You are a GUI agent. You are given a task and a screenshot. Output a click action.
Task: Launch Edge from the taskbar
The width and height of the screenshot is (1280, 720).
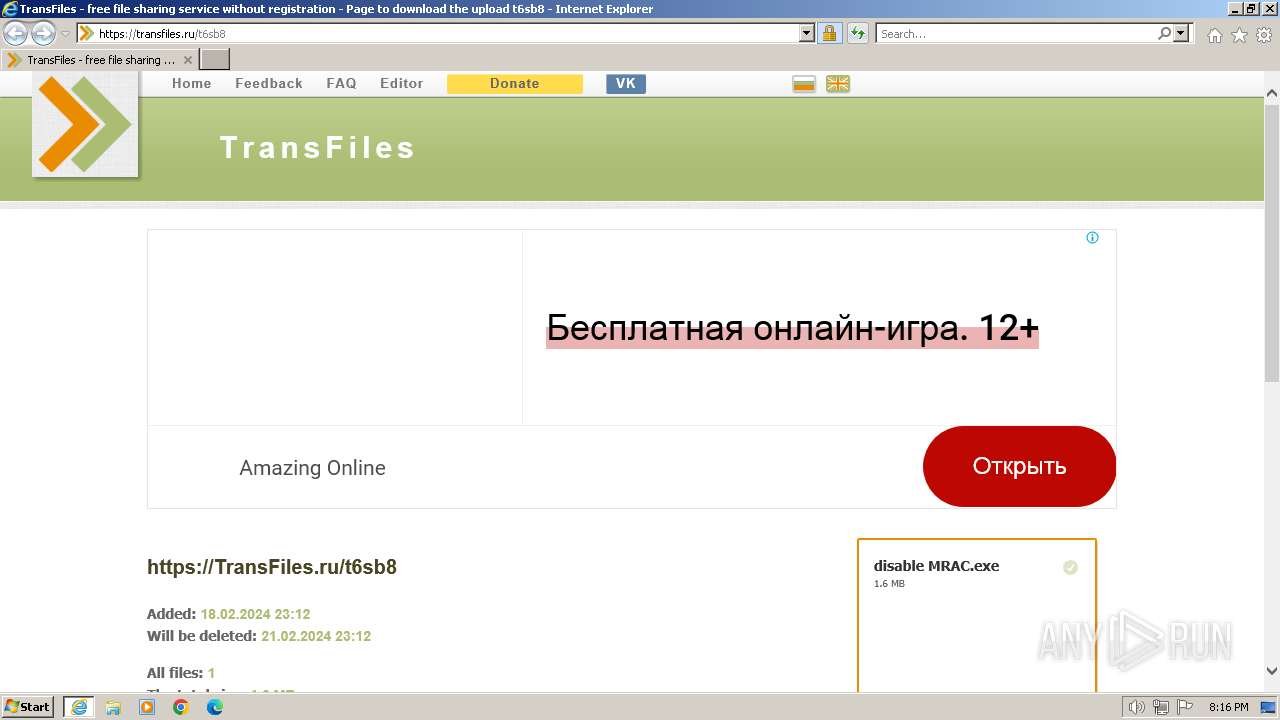pyautogui.click(x=215, y=707)
